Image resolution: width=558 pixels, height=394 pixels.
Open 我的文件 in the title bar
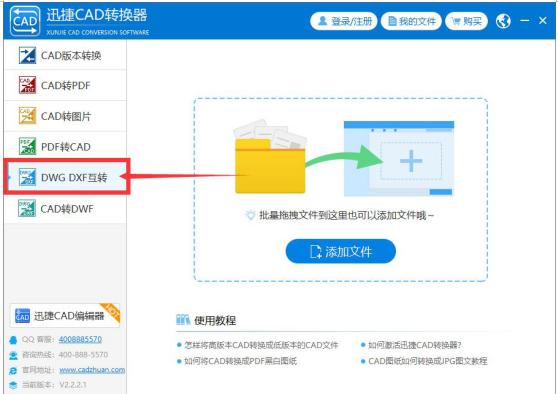pyautogui.click(x=411, y=21)
